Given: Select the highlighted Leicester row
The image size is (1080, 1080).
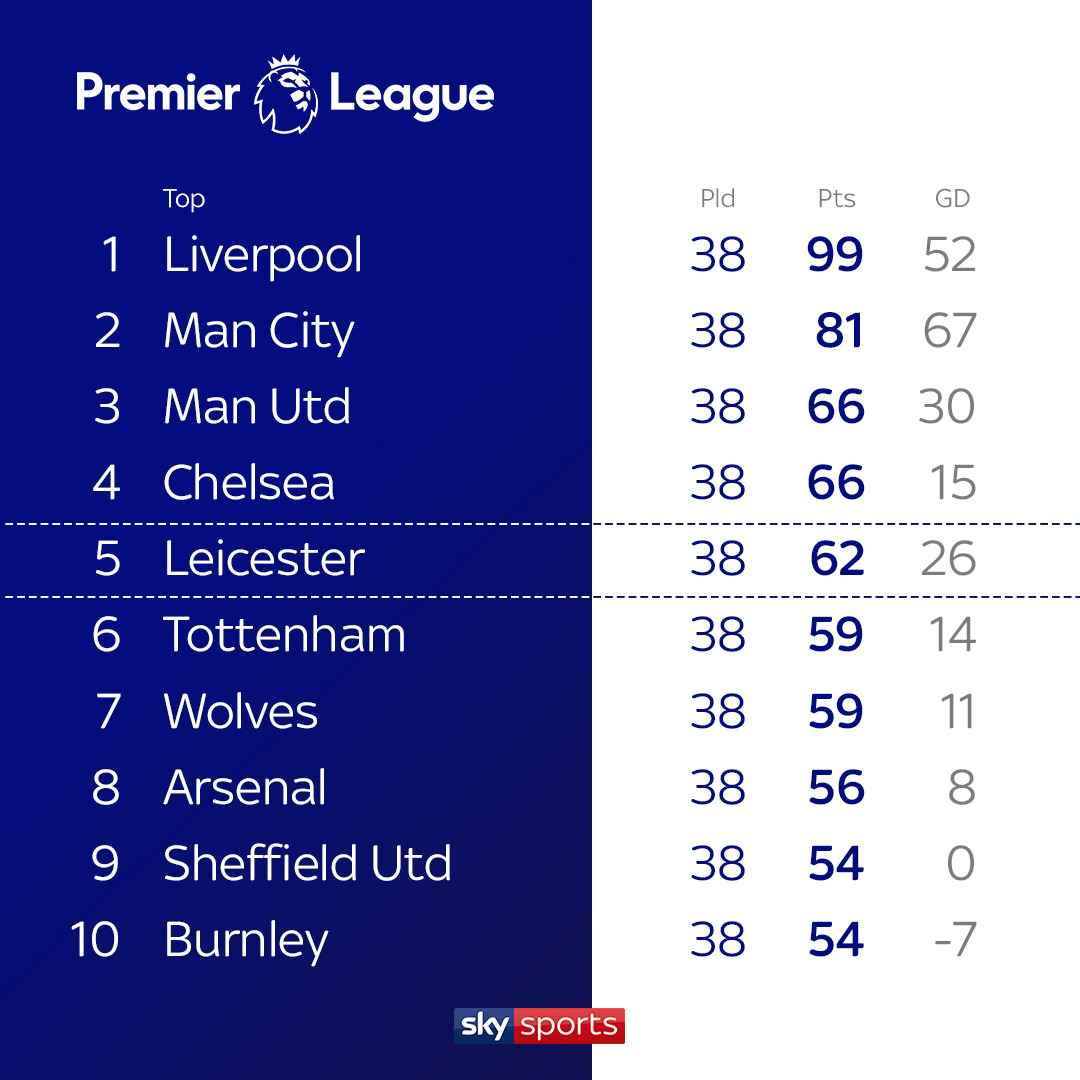Looking at the screenshot, I should (540, 560).
